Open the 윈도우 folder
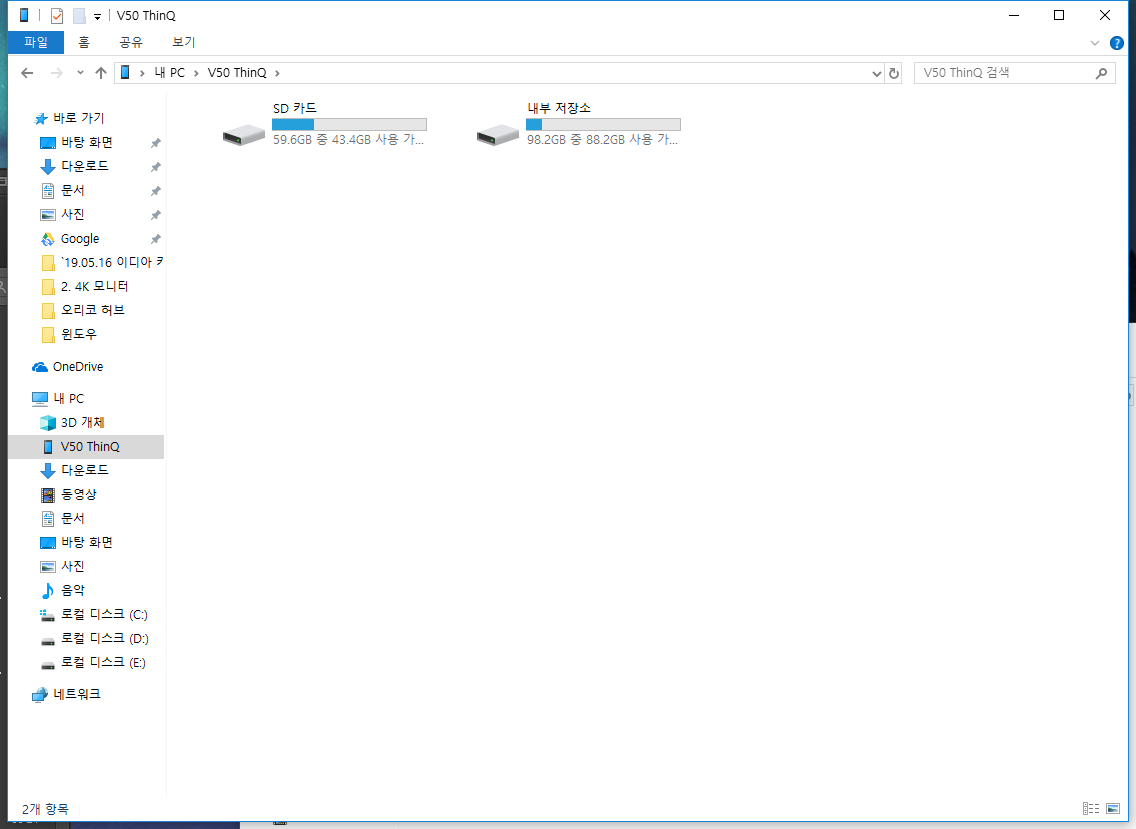 click(78, 334)
